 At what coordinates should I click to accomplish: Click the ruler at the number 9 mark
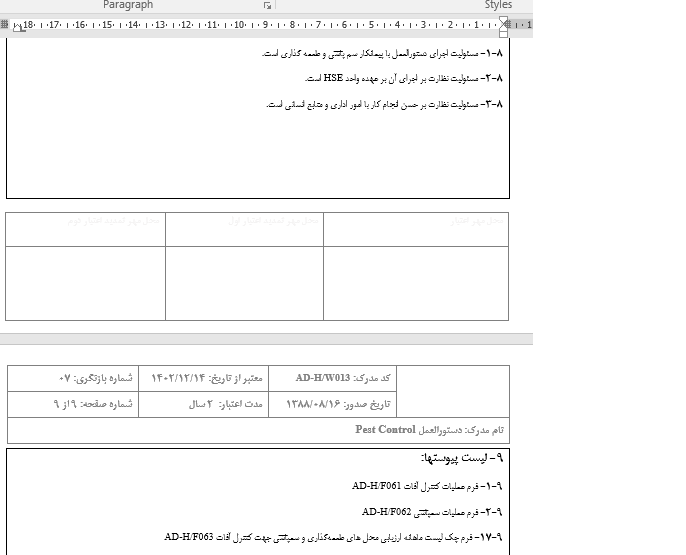(x=266, y=24)
